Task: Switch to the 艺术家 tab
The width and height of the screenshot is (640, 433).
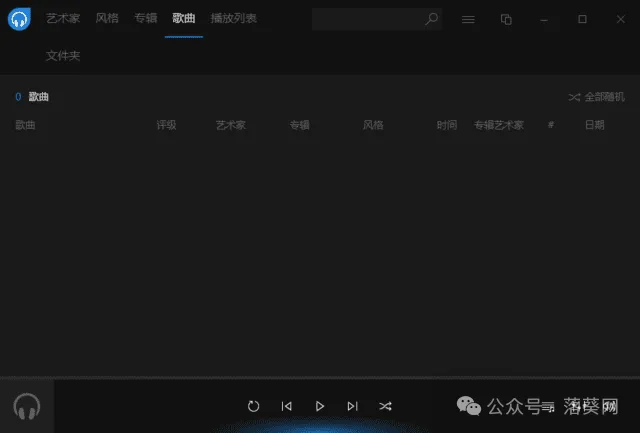Action: (x=63, y=18)
